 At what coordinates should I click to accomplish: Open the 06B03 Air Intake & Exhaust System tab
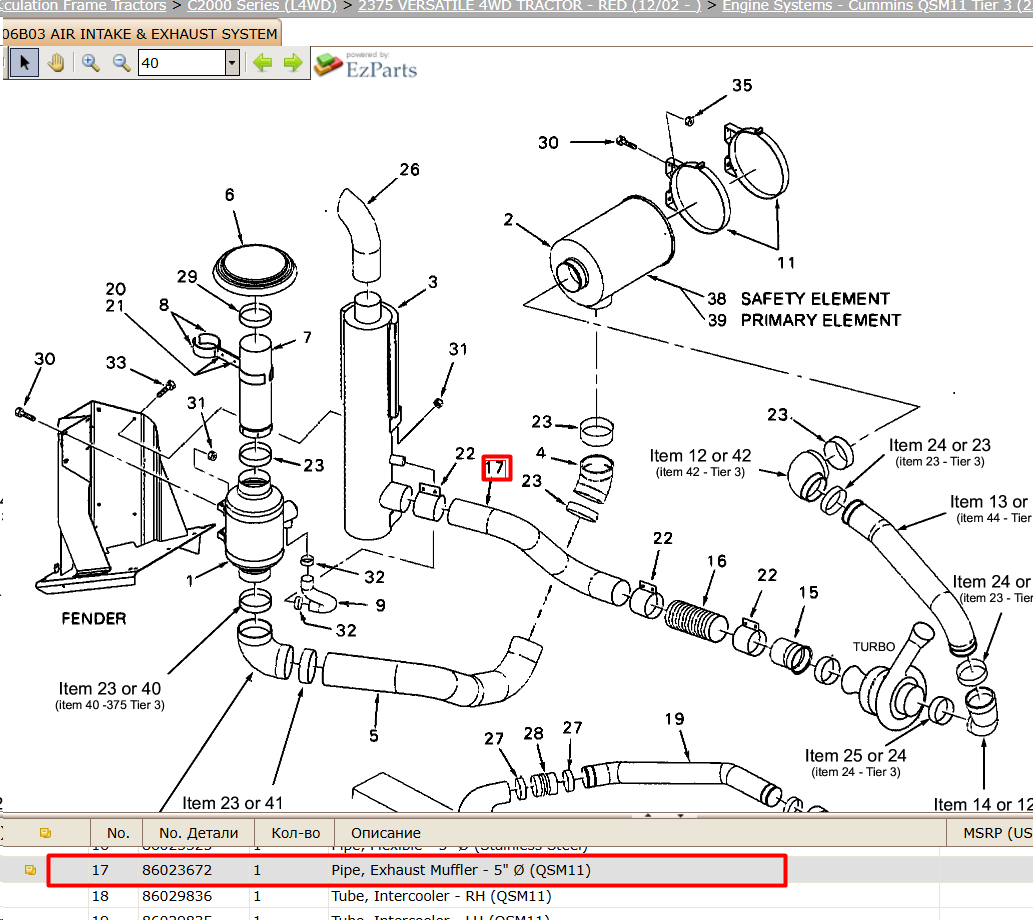tap(140, 34)
